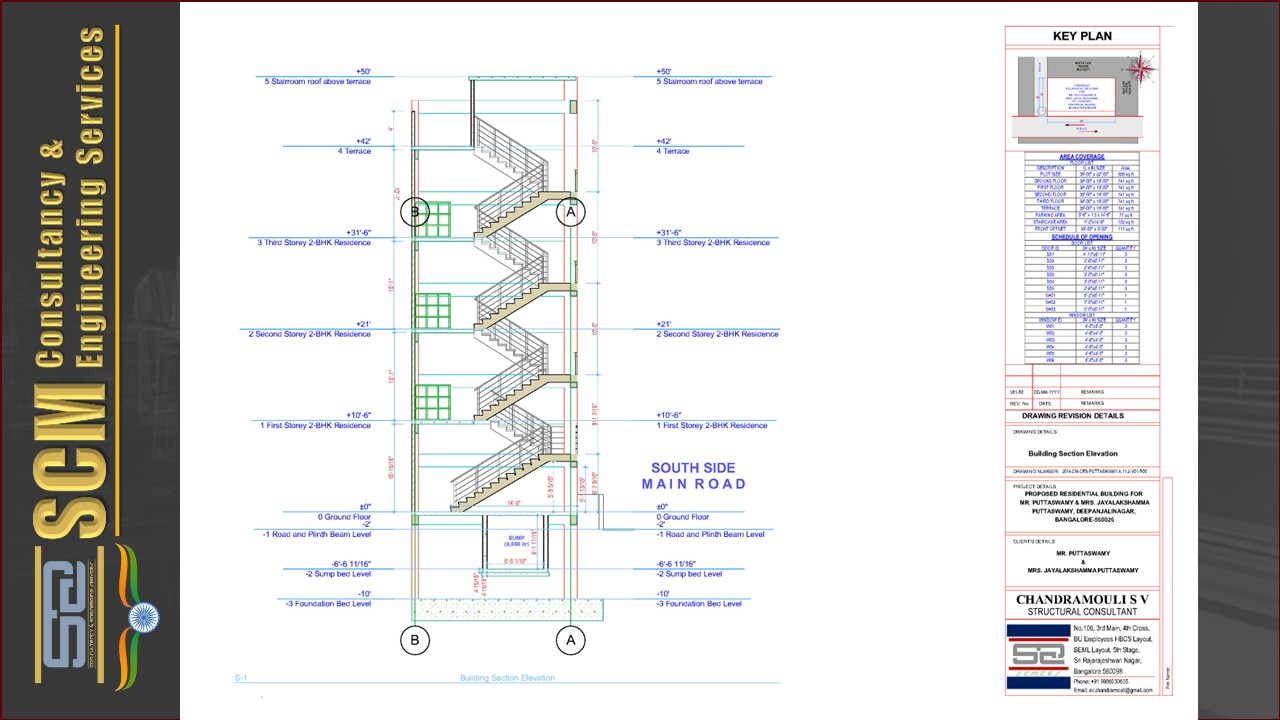This screenshot has width=1280, height=720.
Task: Click the right 0 Ground Floor level label
Action: pyautogui.click(x=683, y=517)
